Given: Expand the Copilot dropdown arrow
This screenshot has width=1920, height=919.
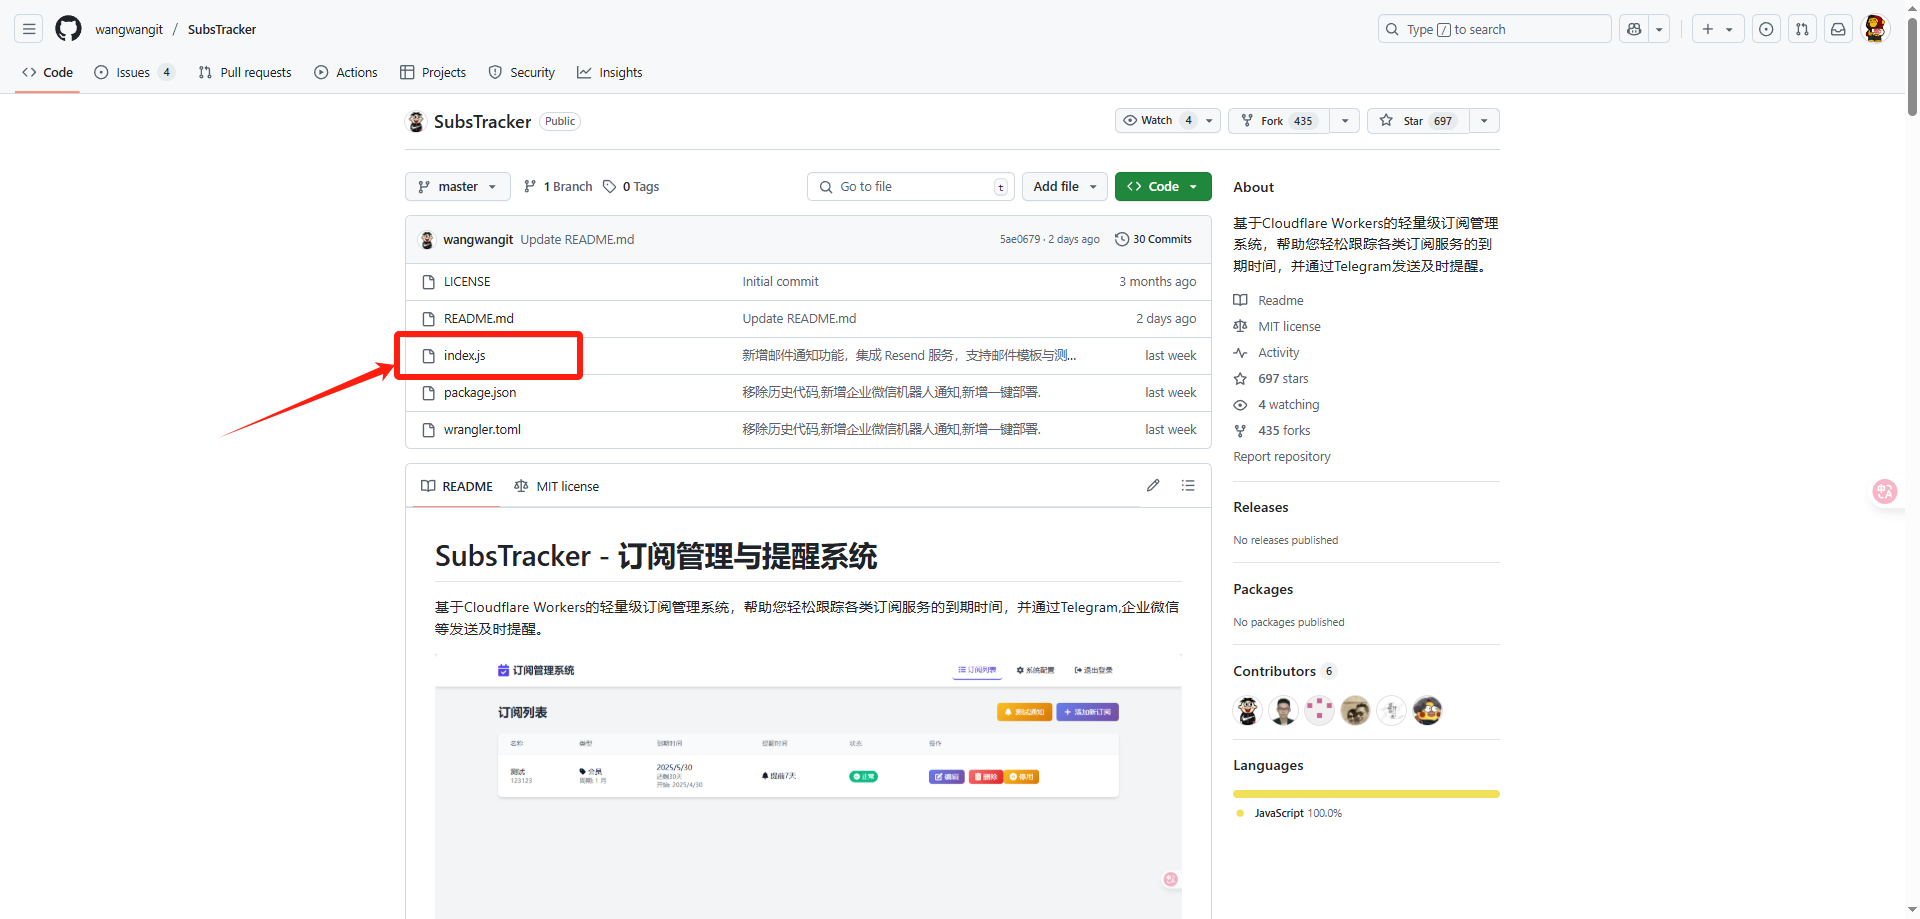Looking at the screenshot, I should pos(1659,29).
